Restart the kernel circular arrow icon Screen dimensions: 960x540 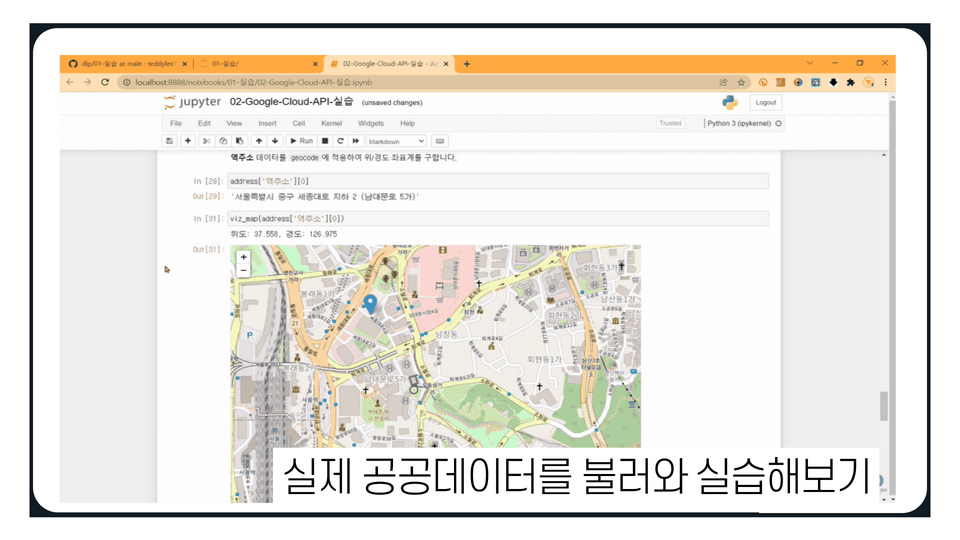340,141
